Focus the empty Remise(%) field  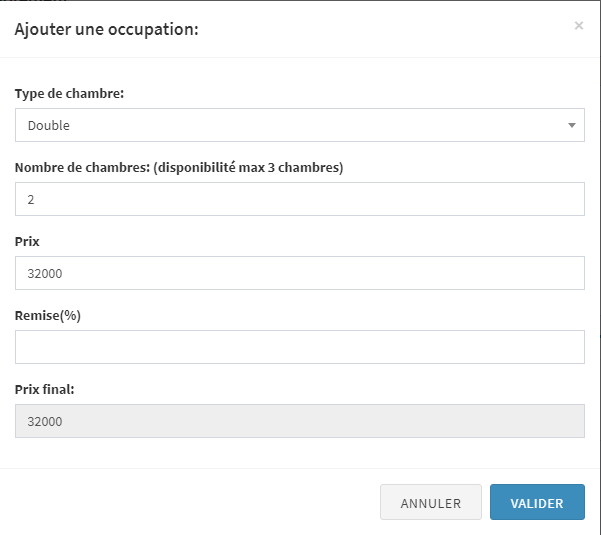point(299,347)
